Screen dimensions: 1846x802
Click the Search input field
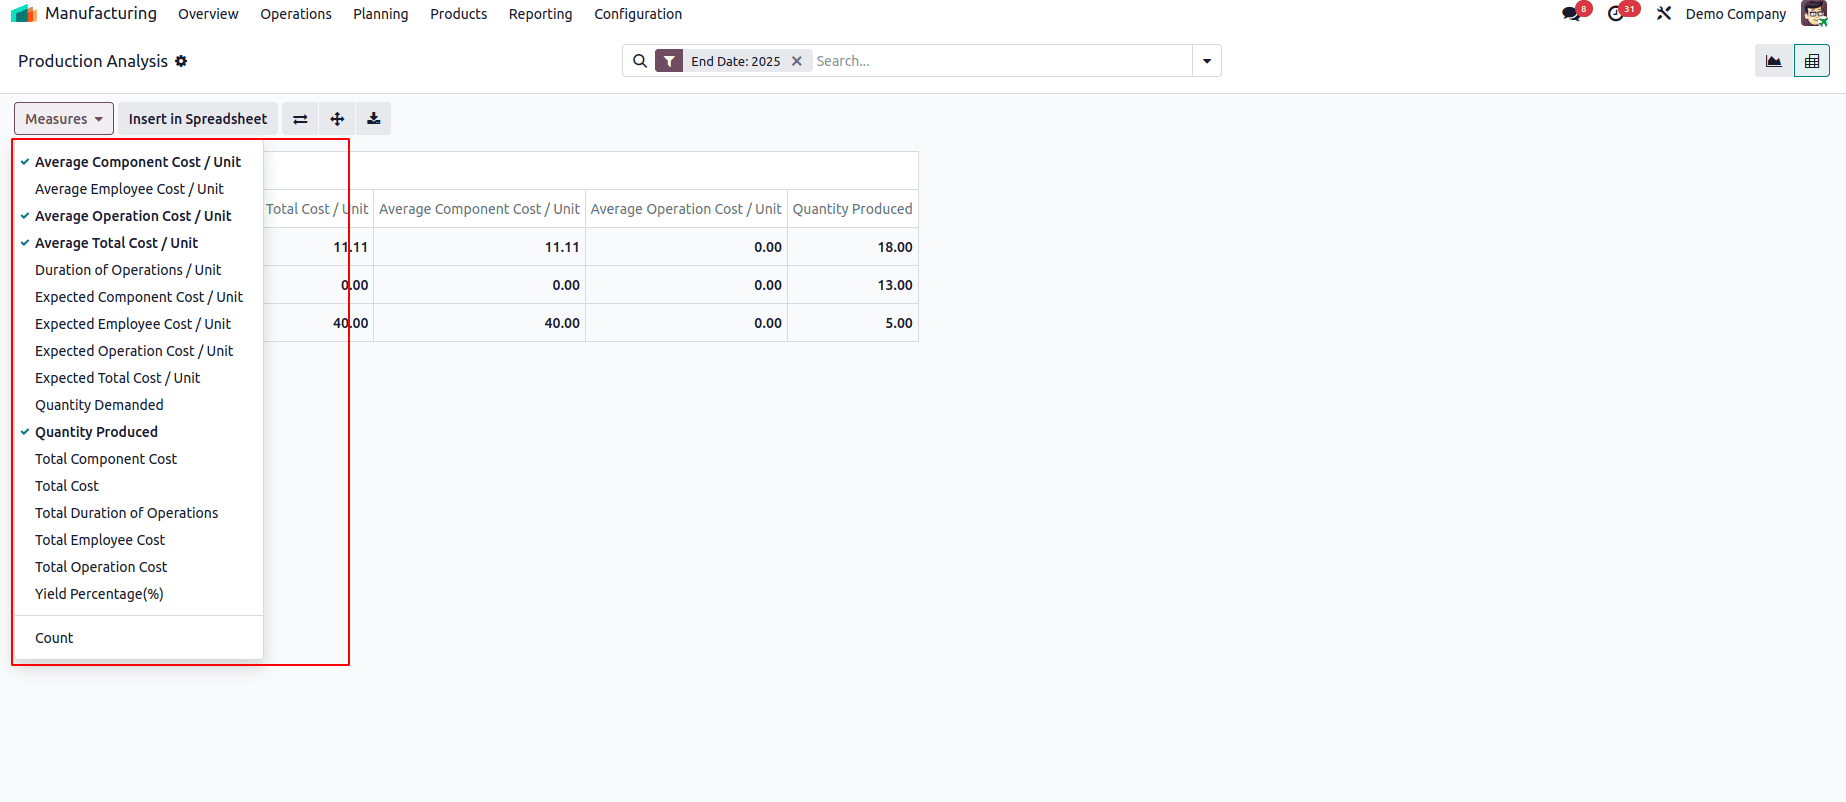click(1002, 61)
